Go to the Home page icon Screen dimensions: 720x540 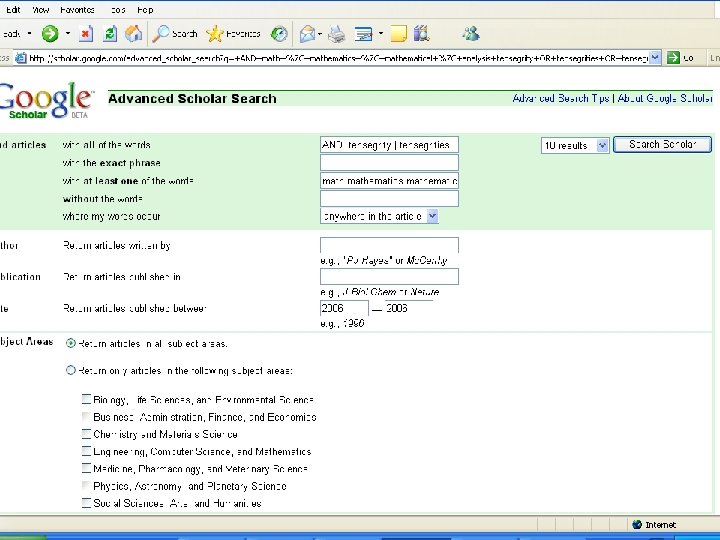point(134,34)
